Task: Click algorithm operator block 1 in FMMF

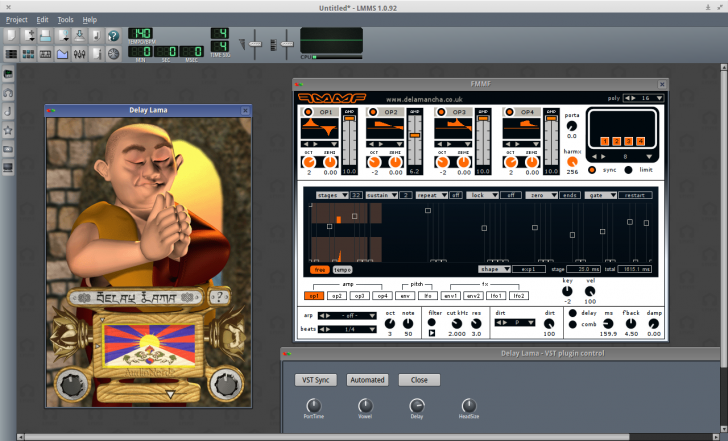Action: point(604,141)
